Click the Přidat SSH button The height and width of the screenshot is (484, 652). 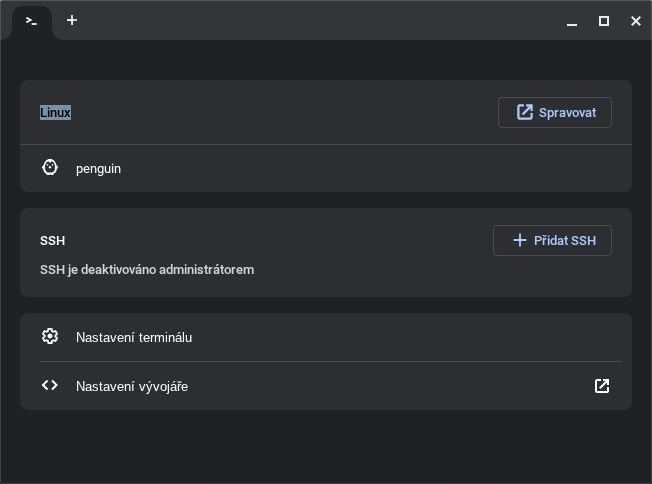click(552, 240)
